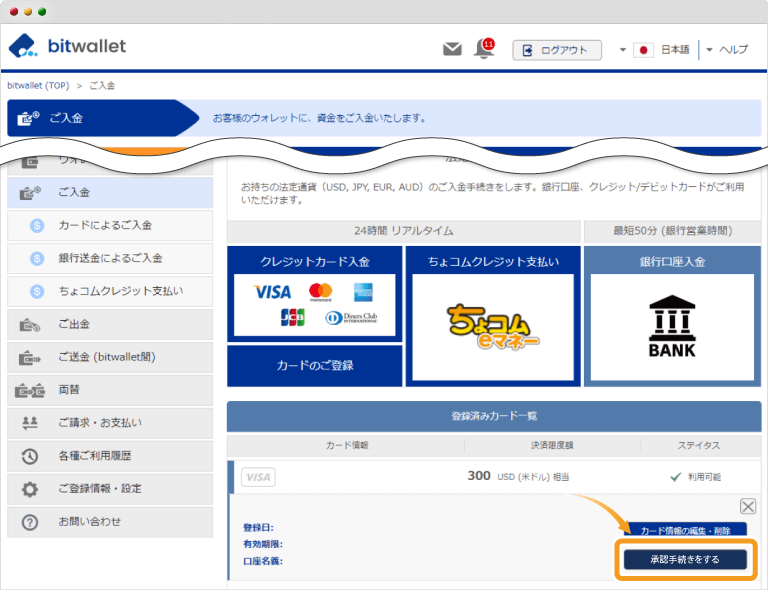The width and height of the screenshot is (768, 590).
Task: Click the Japan flag icon
Action: point(644,50)
